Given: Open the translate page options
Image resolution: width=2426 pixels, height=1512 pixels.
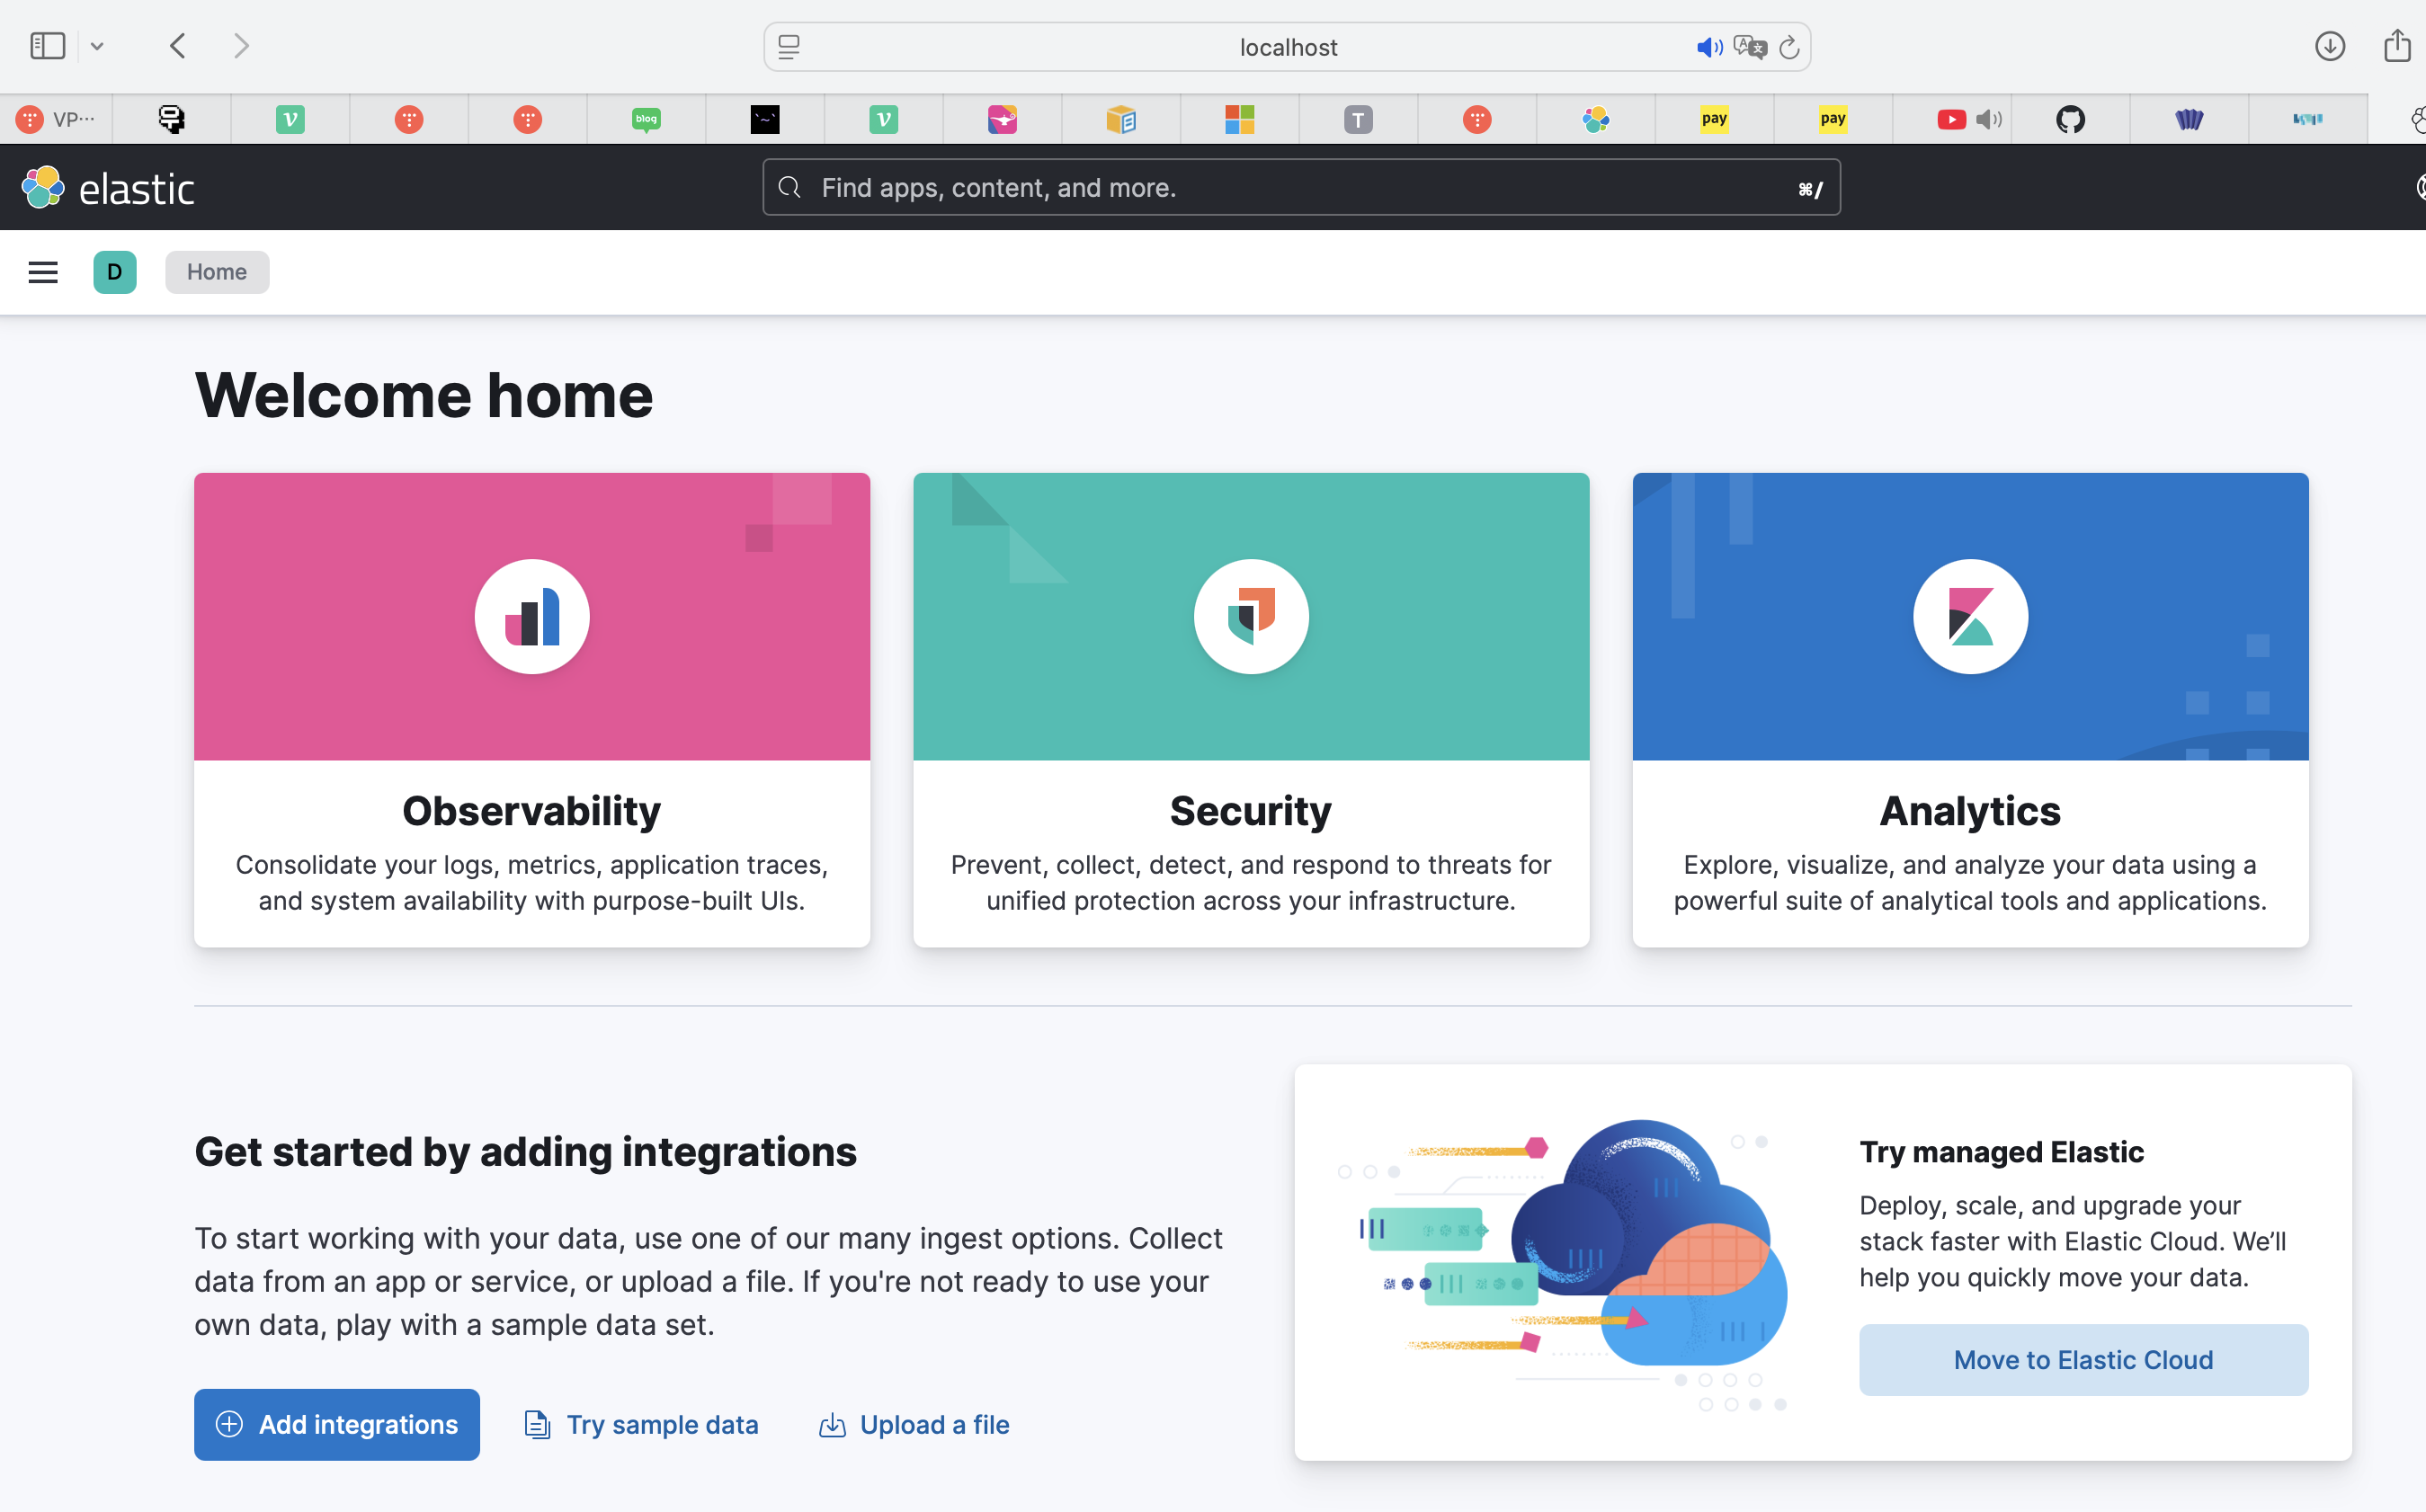Looking at the screenshot, I should 1749,47.
